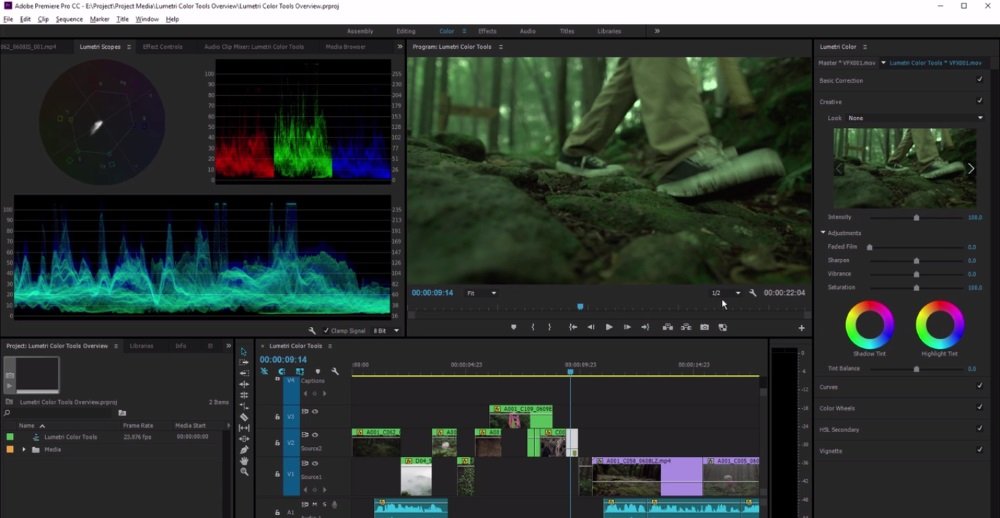Open 8 Bit dropdown in scopes
1000x518 pixels.
tap(386, 330)
